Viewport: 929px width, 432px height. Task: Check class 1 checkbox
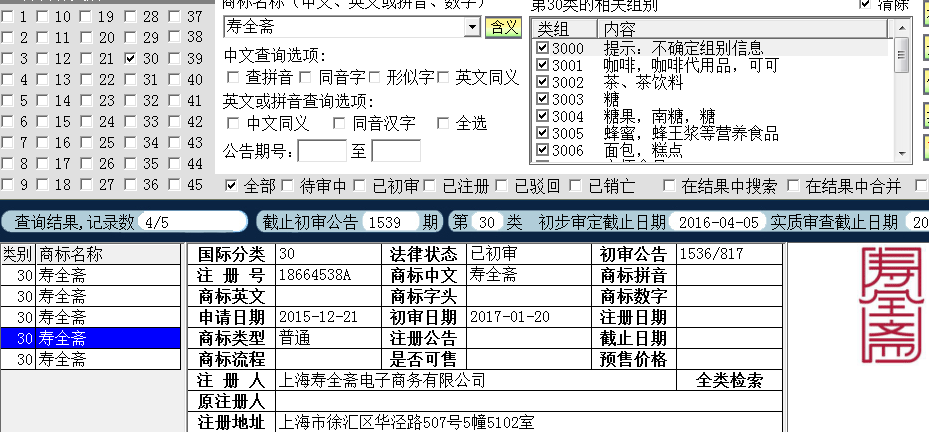pos(7,17)
